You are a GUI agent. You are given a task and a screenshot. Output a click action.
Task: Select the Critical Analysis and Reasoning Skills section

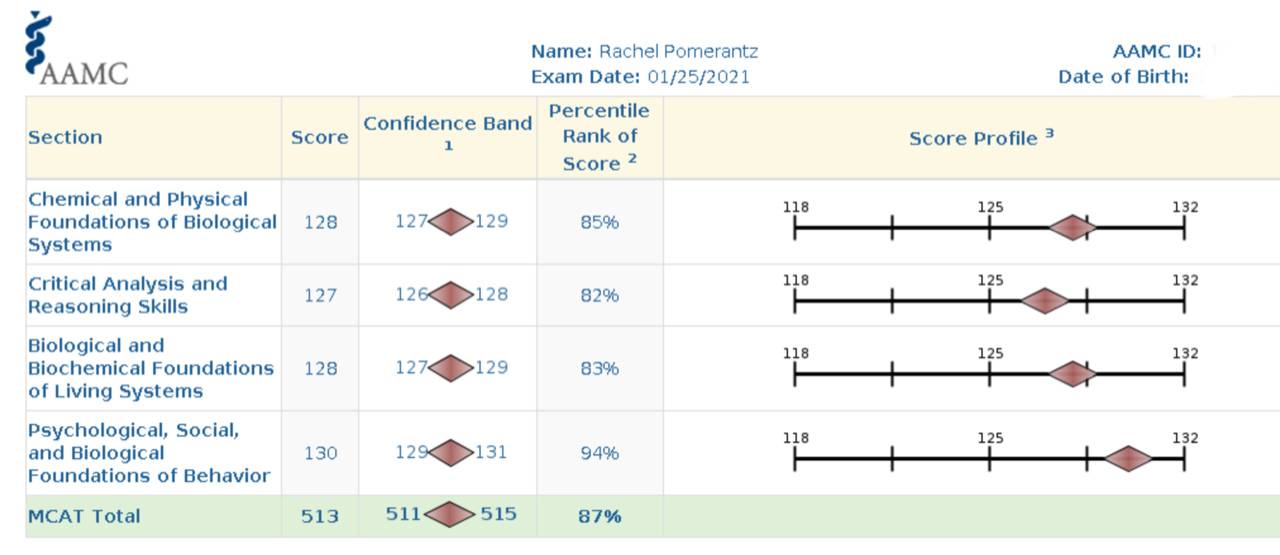click(128, 295)
